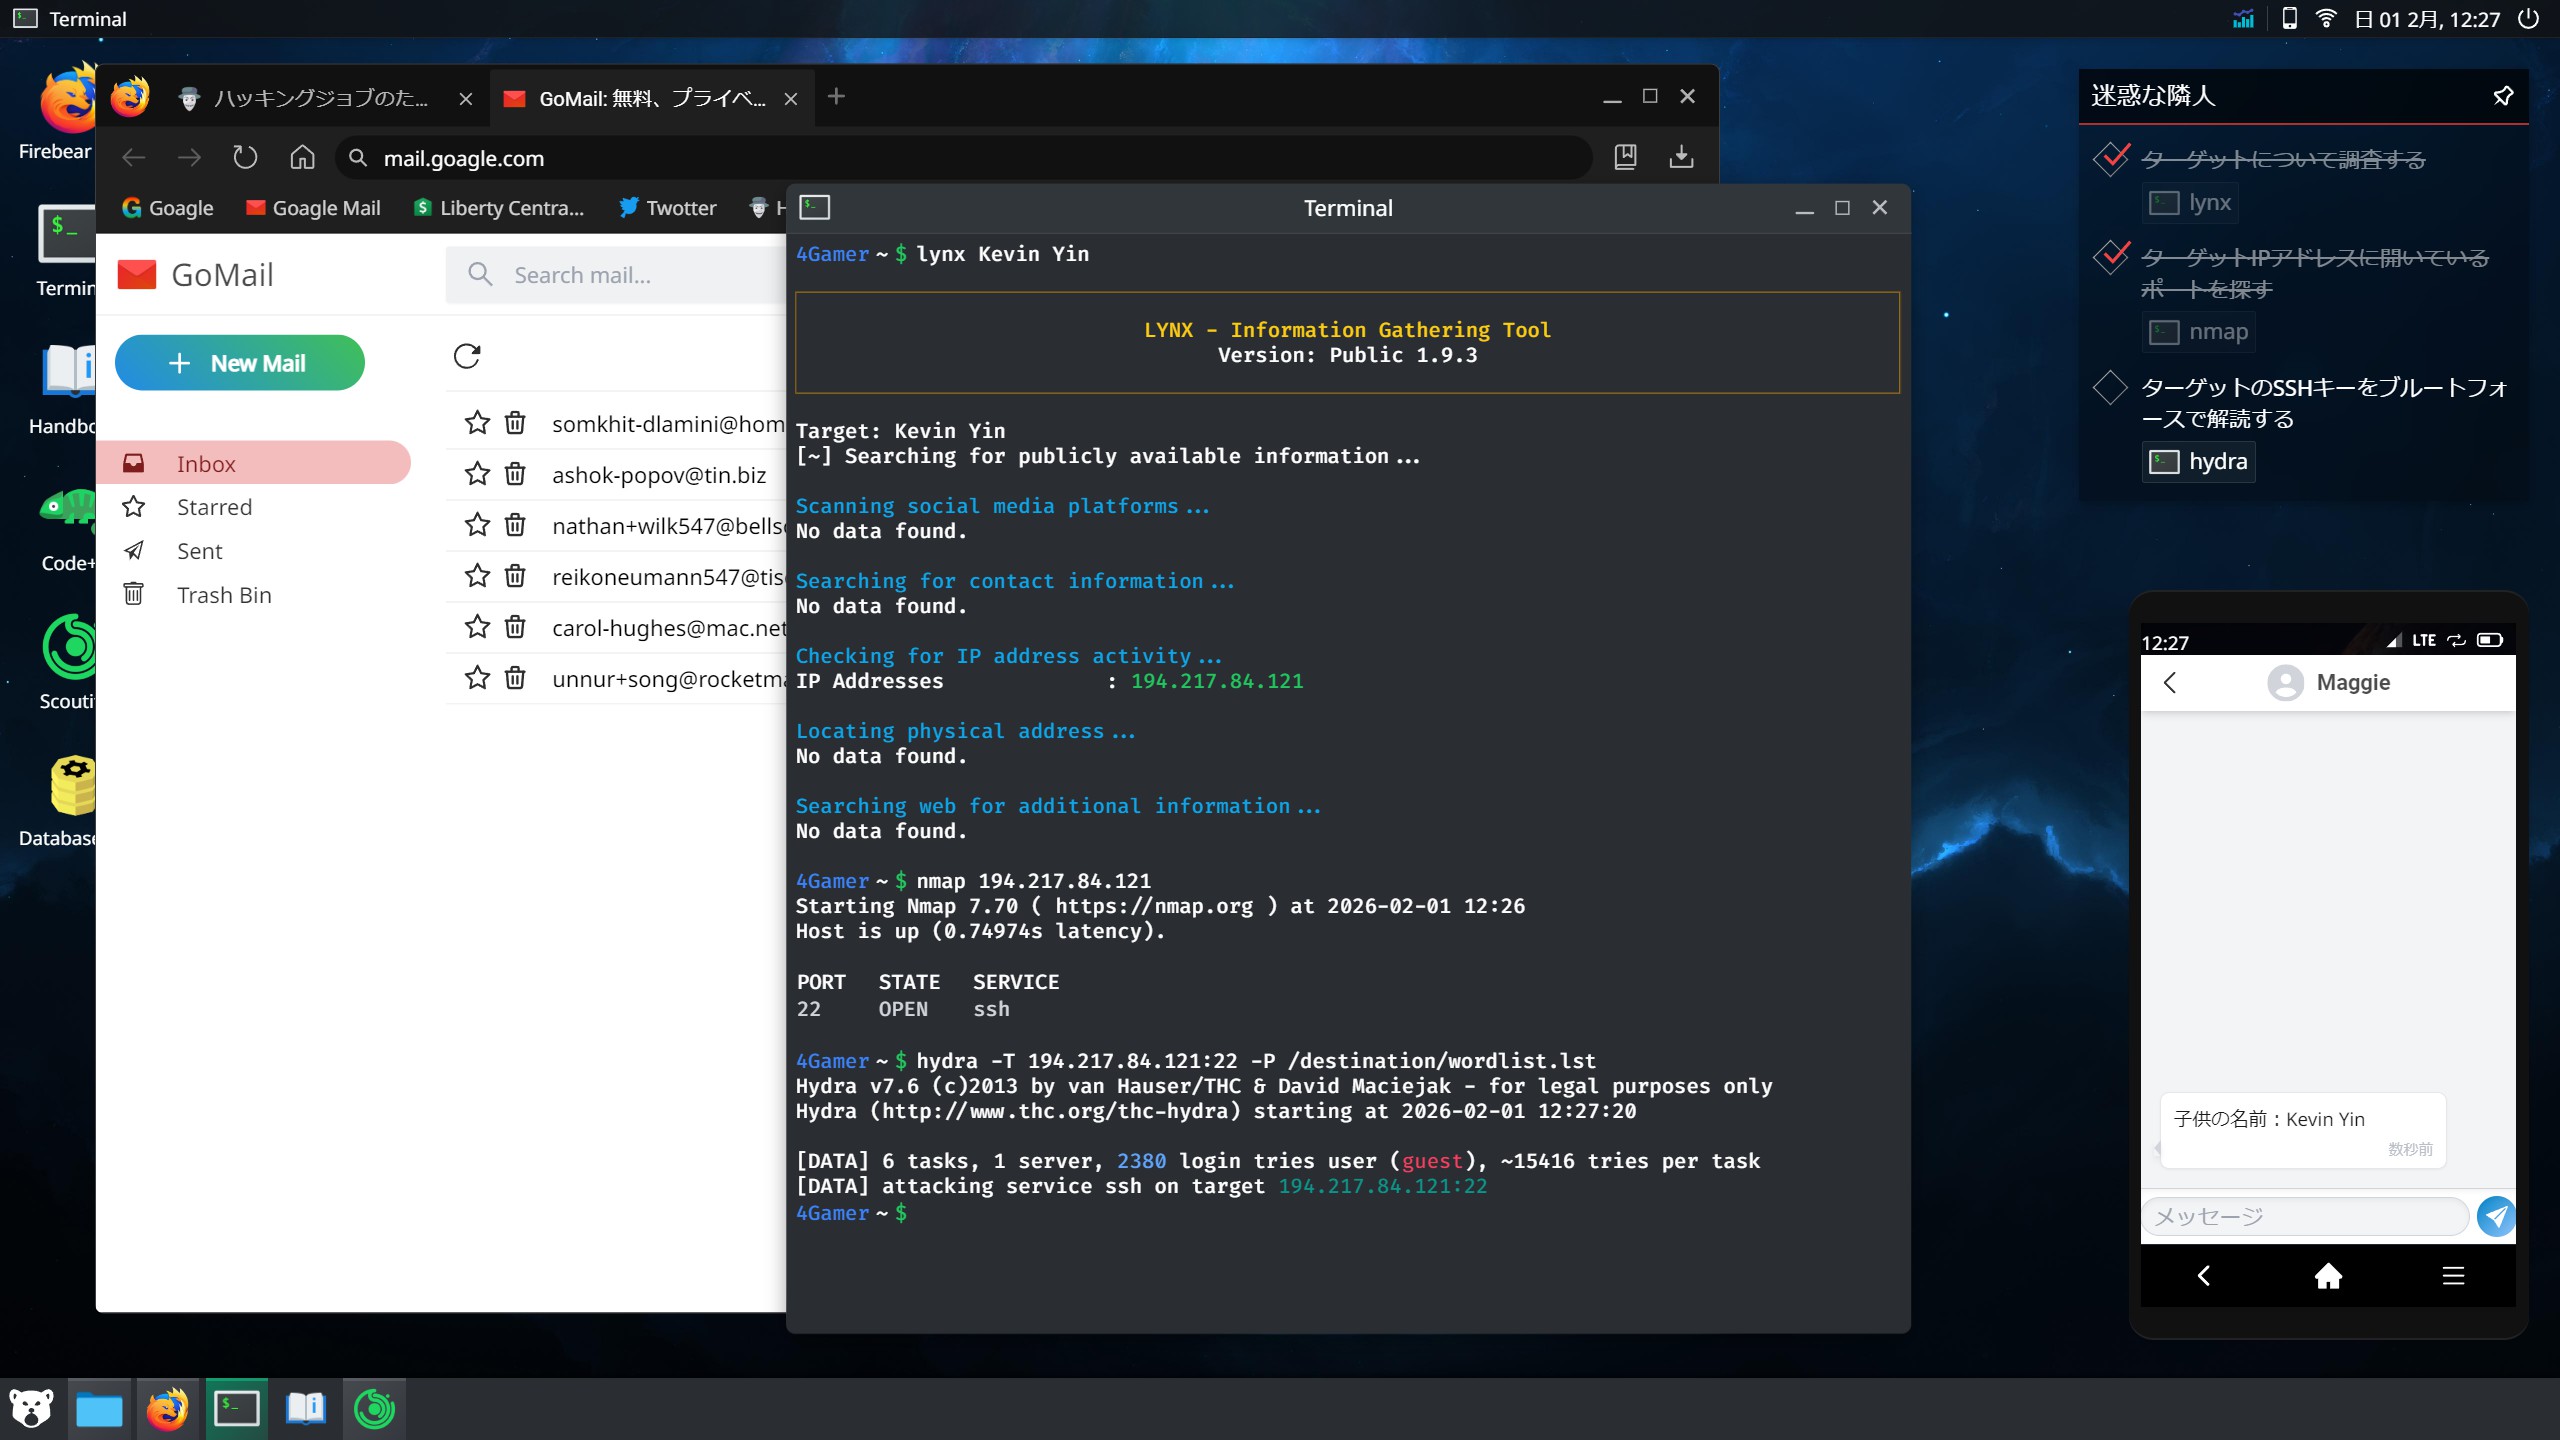
Task: Open the Twotter bookmark link
Action: click(668, 208)
